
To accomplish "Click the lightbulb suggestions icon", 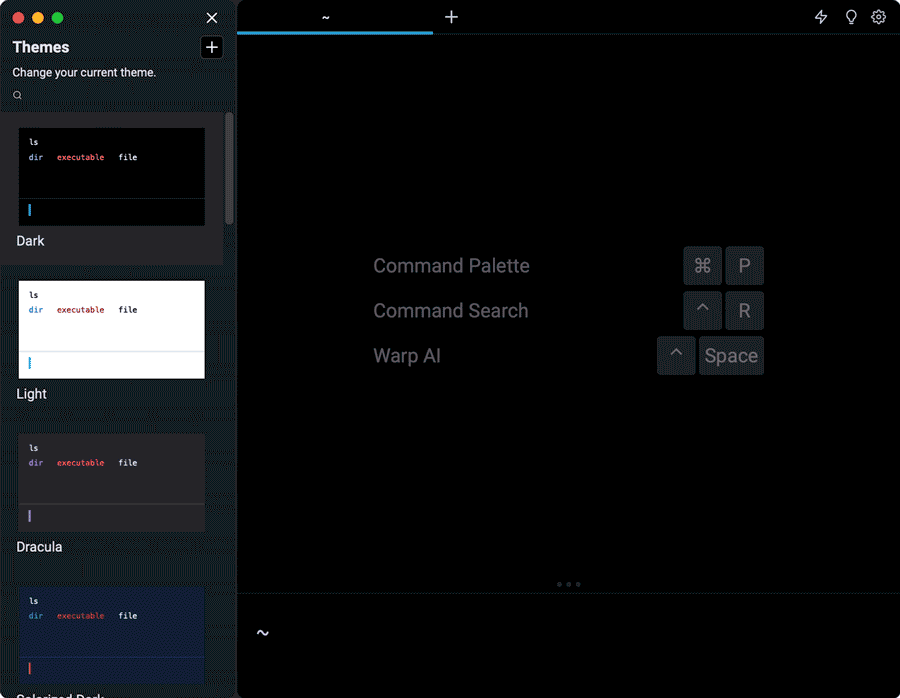I will point(851,17).
